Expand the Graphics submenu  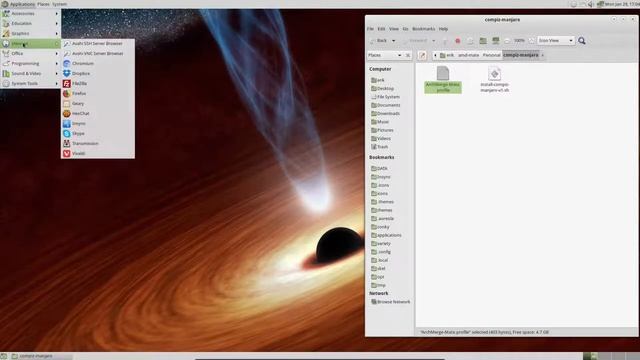(x=31, y=33)
